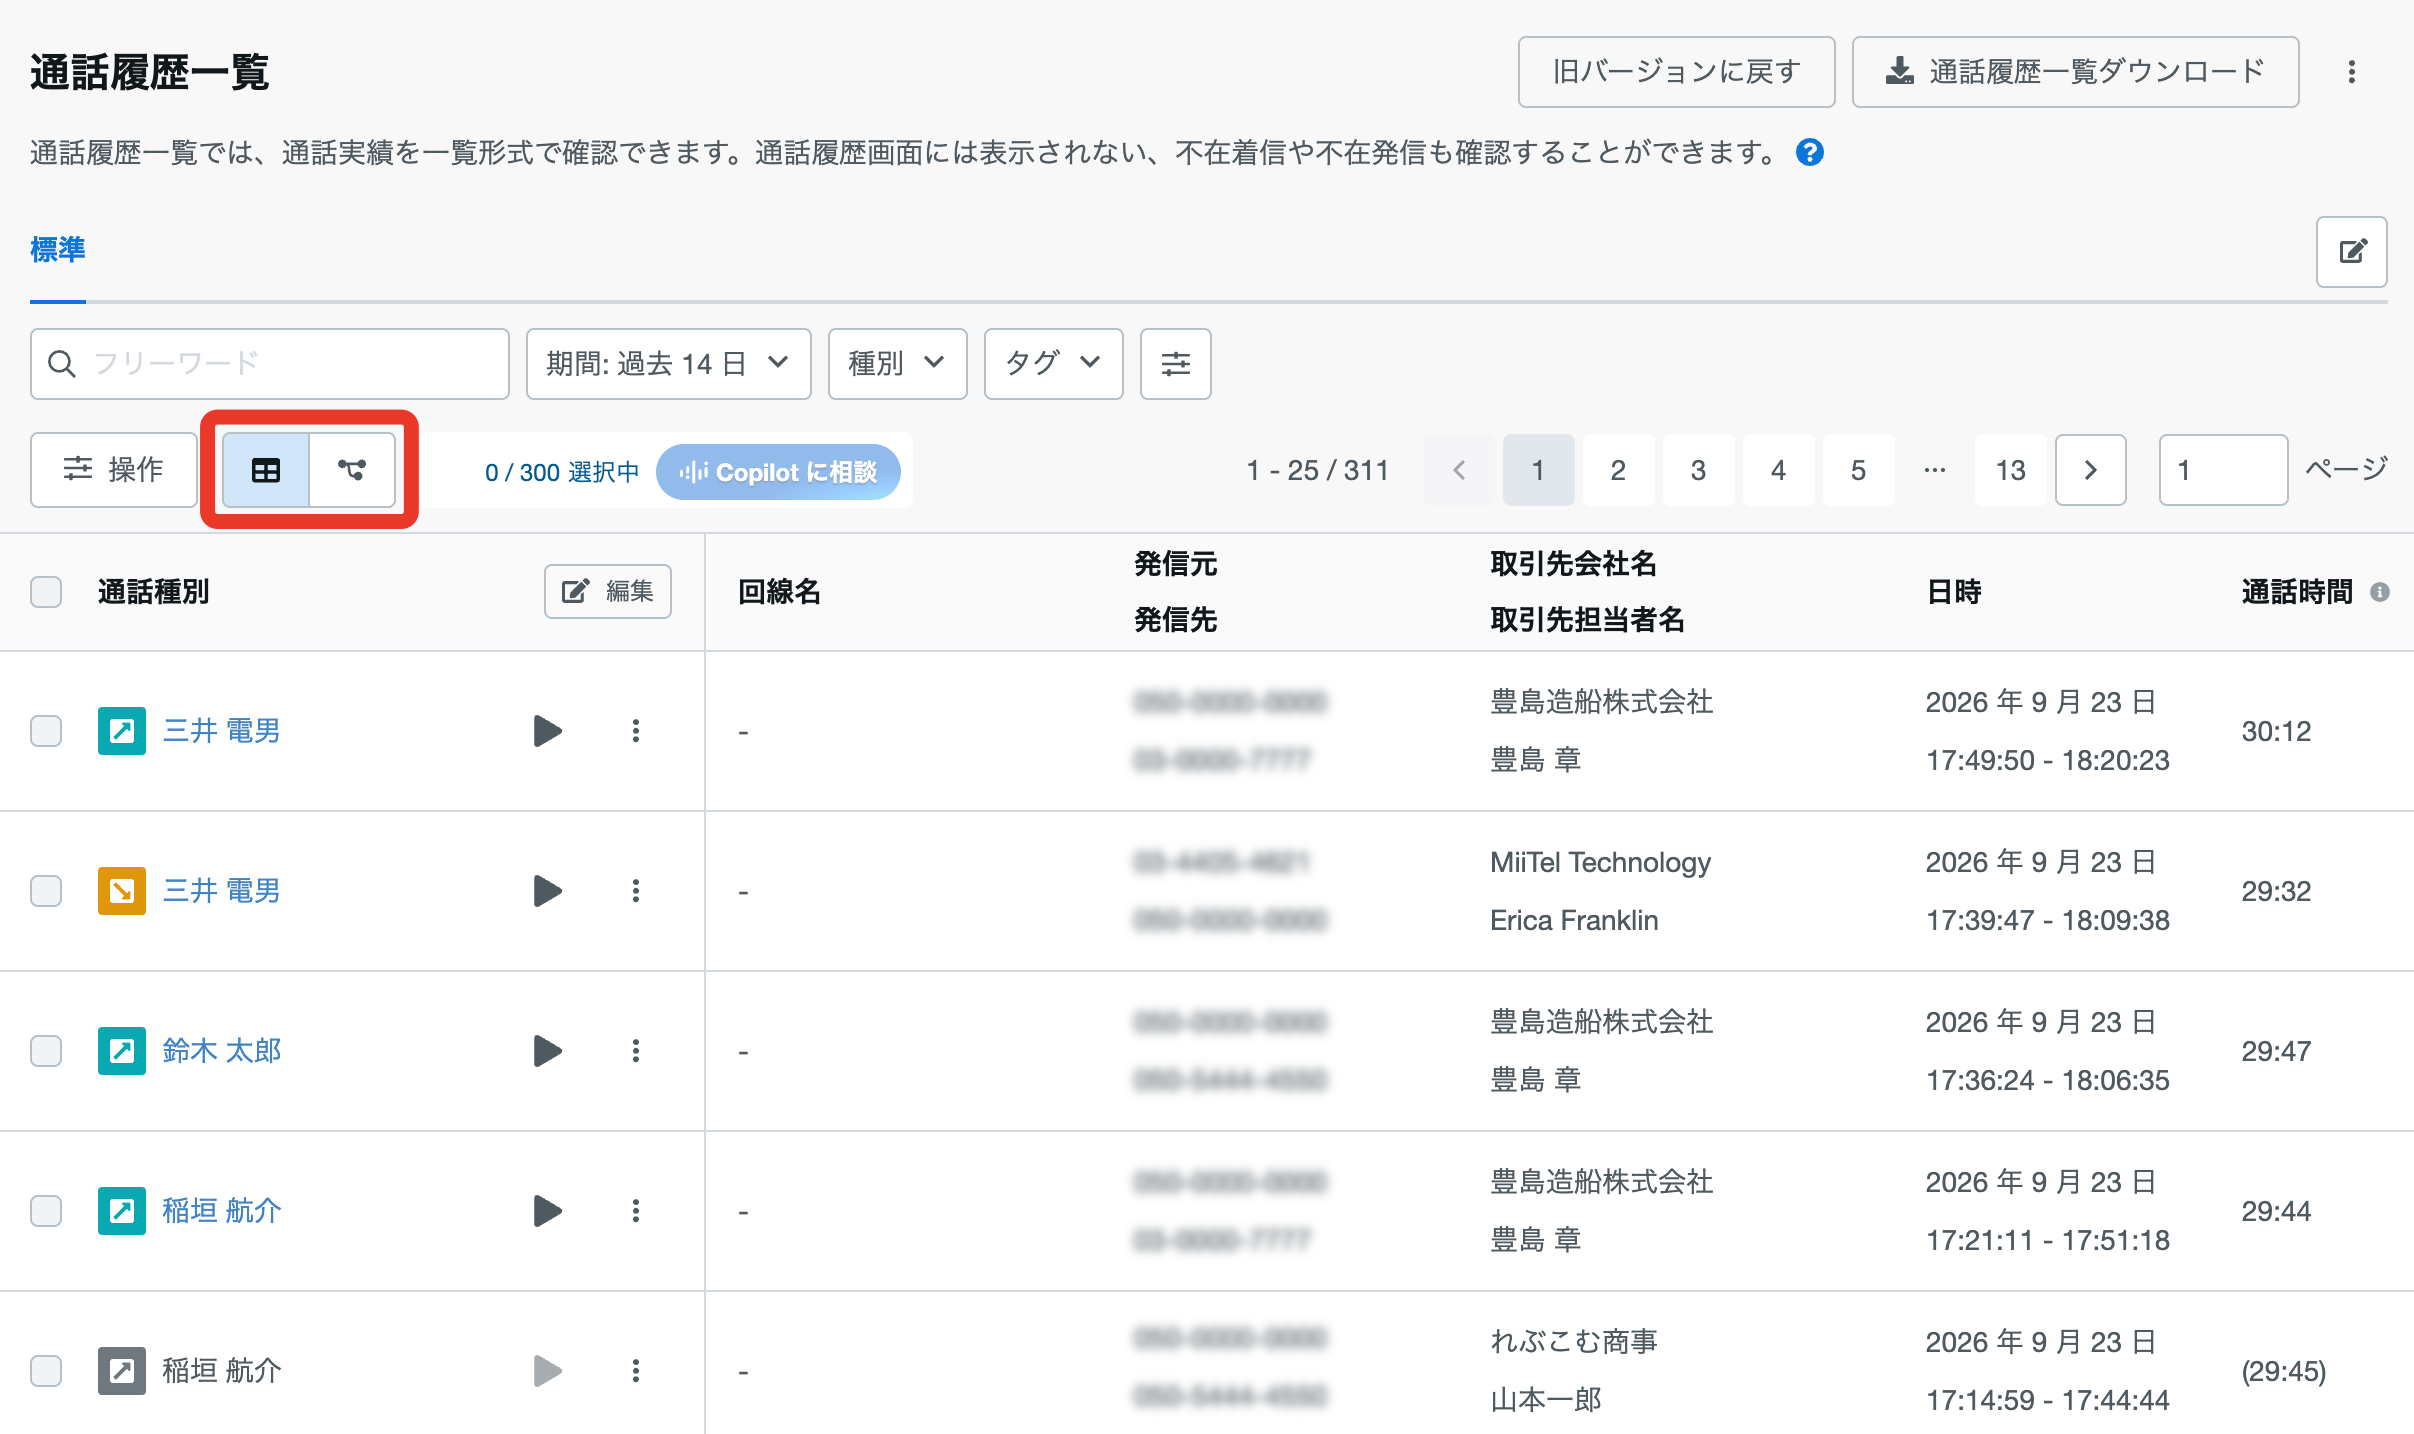The width and height of the screenshot is (2414, 1434).
Task: Click the orange inbound call icon
Action: (x=122, y=891)
